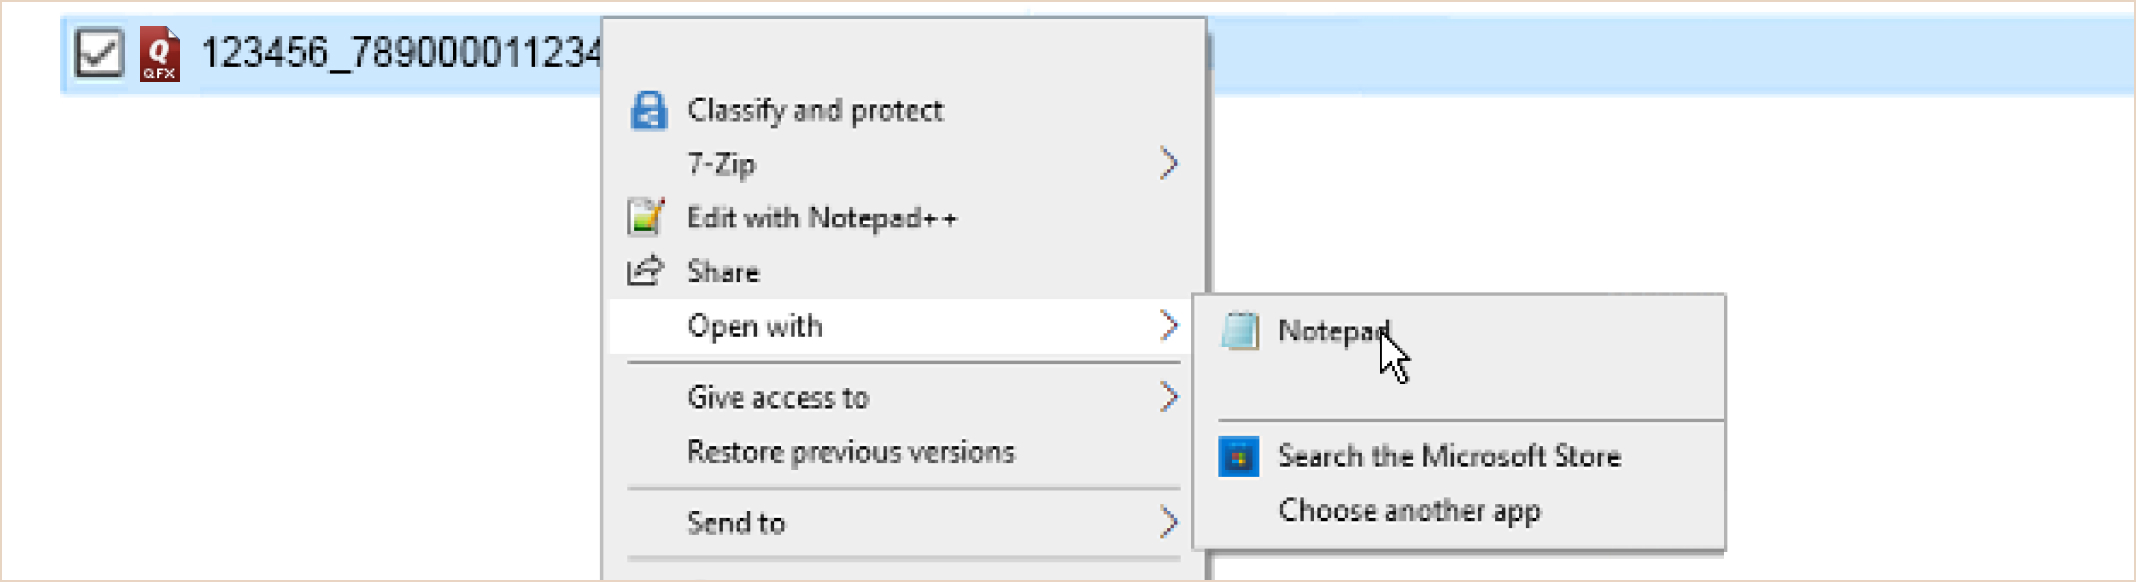Click the Share arrow icon

(645, 271)
